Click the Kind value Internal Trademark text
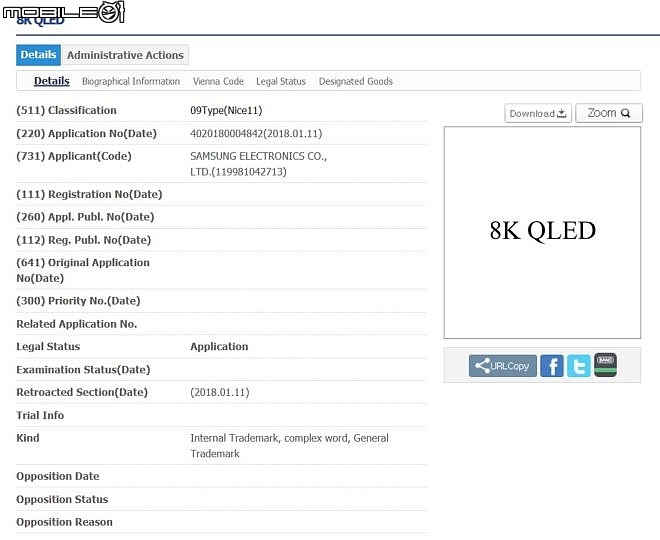 (289, 446)
